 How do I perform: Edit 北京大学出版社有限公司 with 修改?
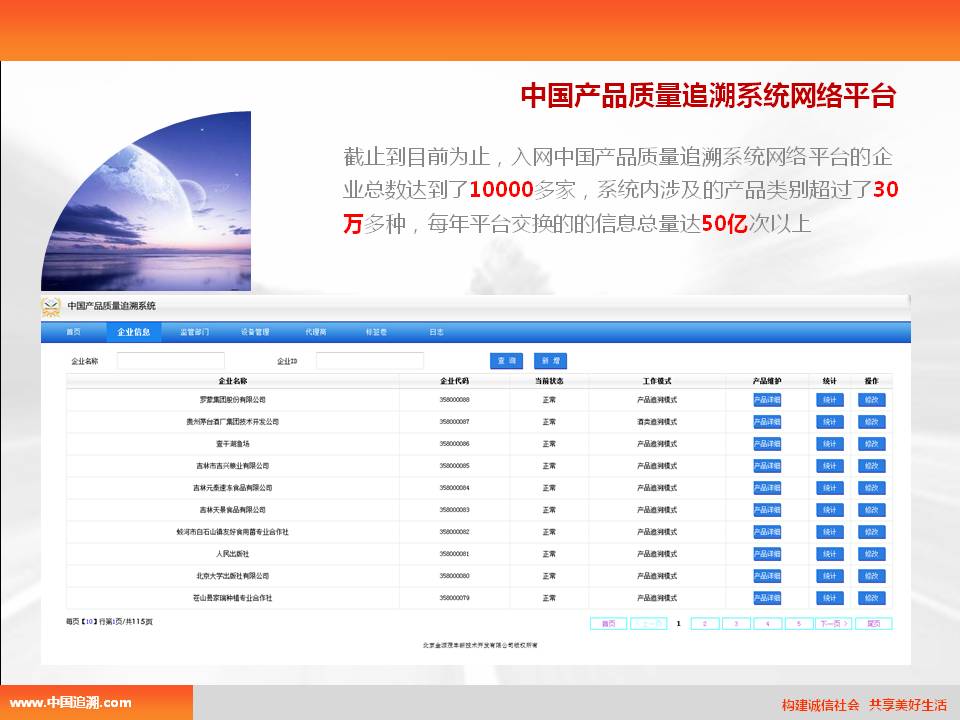pyautogui.click(x=872, y=576)
